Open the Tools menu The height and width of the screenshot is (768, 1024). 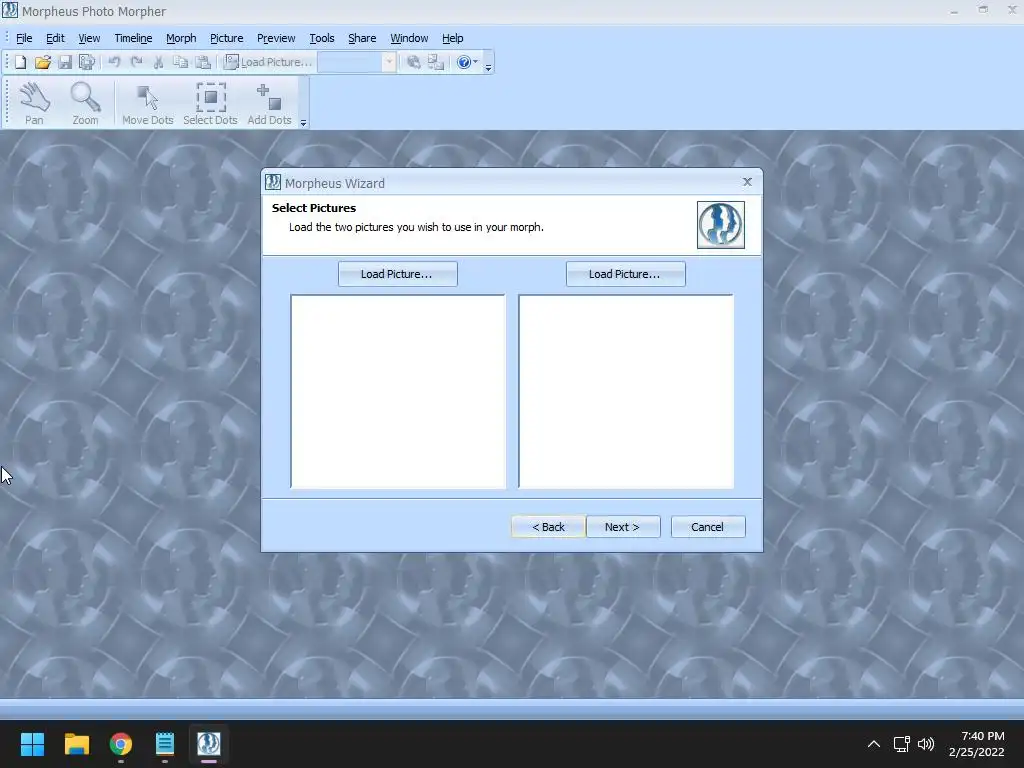pos(321,38)
